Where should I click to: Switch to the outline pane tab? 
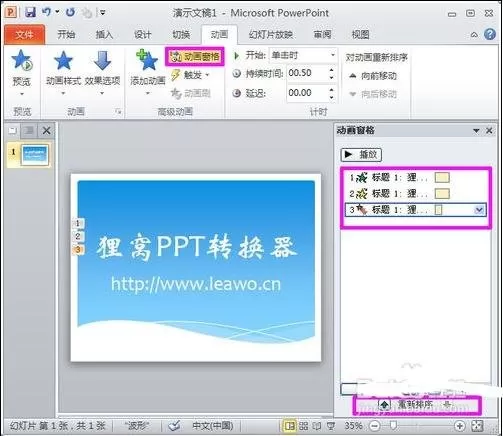click(x=29, y=130)
